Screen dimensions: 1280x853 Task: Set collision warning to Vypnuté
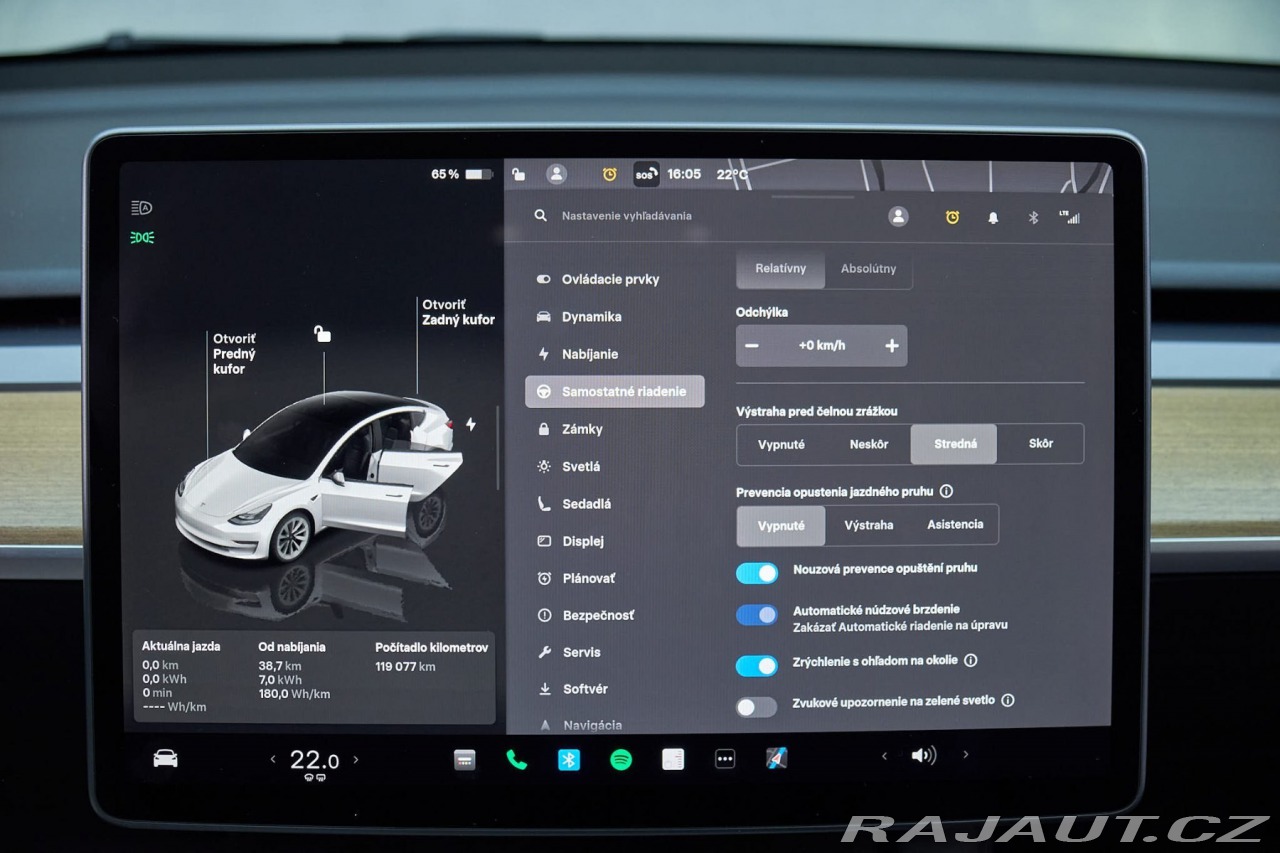pyautogui.click(x=781, y=444)
